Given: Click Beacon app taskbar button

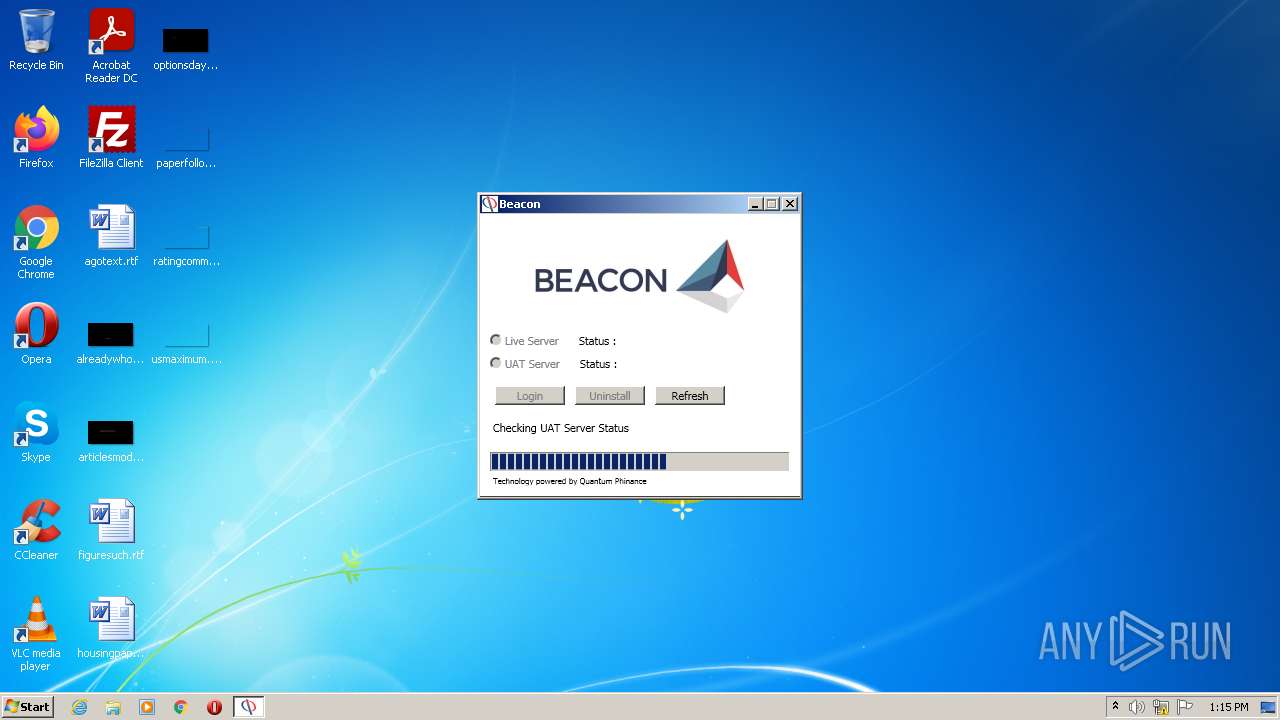Looking at the screenshot, I should (249, 707).
